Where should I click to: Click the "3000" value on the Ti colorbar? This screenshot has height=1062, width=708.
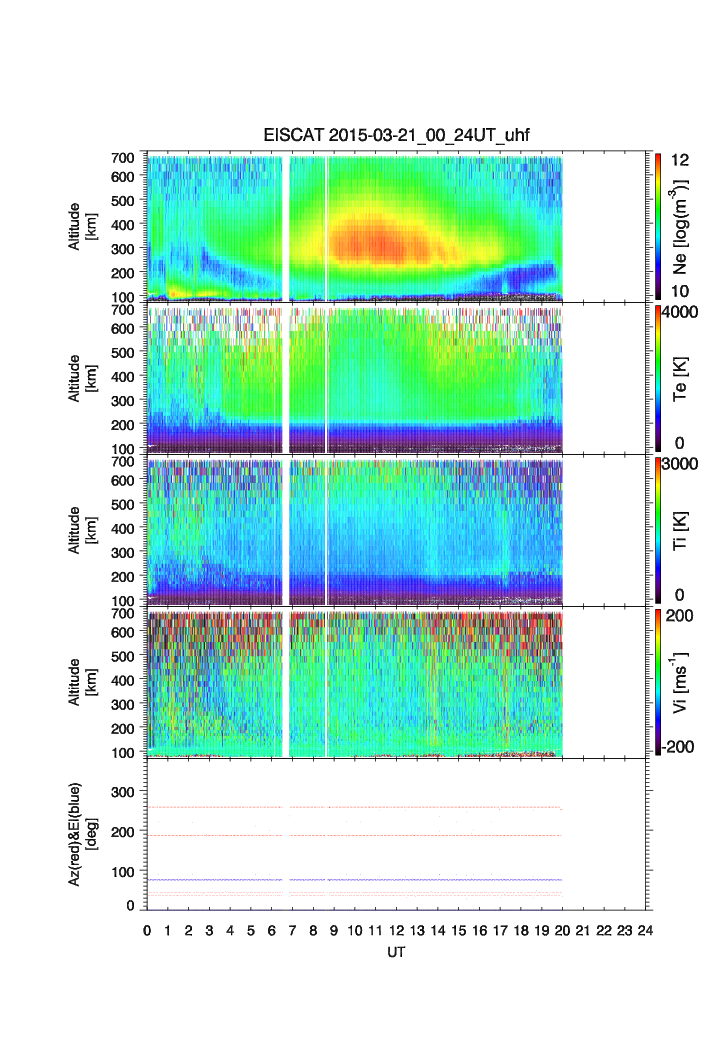pos(680,464)
